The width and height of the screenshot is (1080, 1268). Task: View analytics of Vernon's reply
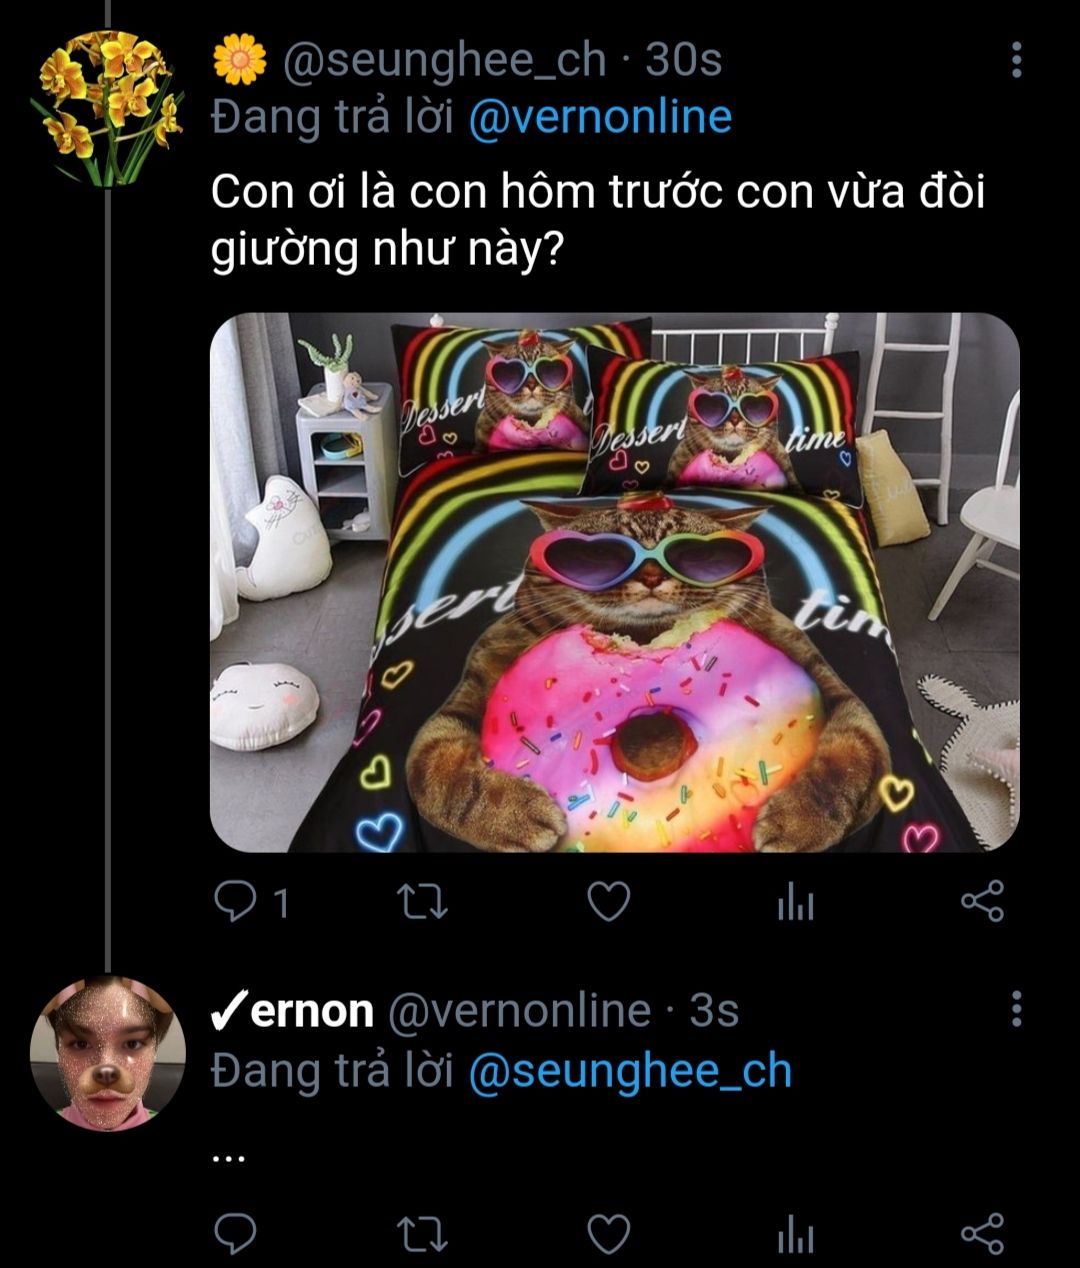tap(795, 1233)
